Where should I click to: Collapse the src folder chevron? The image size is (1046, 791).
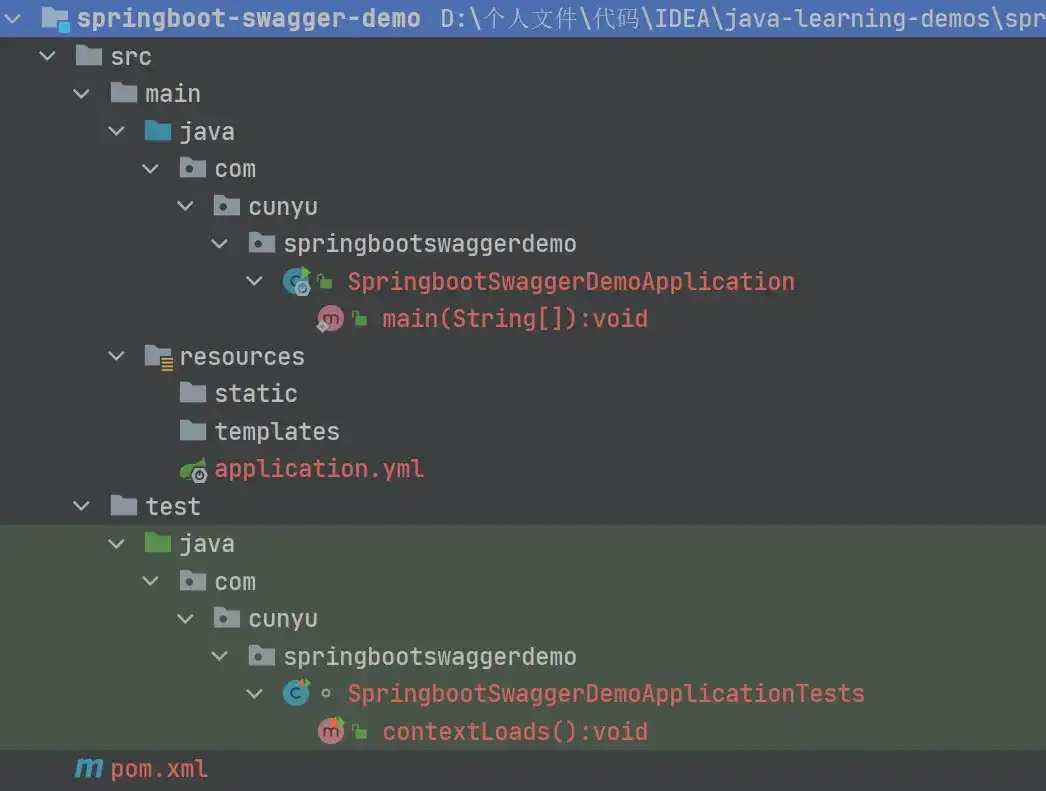47,57
